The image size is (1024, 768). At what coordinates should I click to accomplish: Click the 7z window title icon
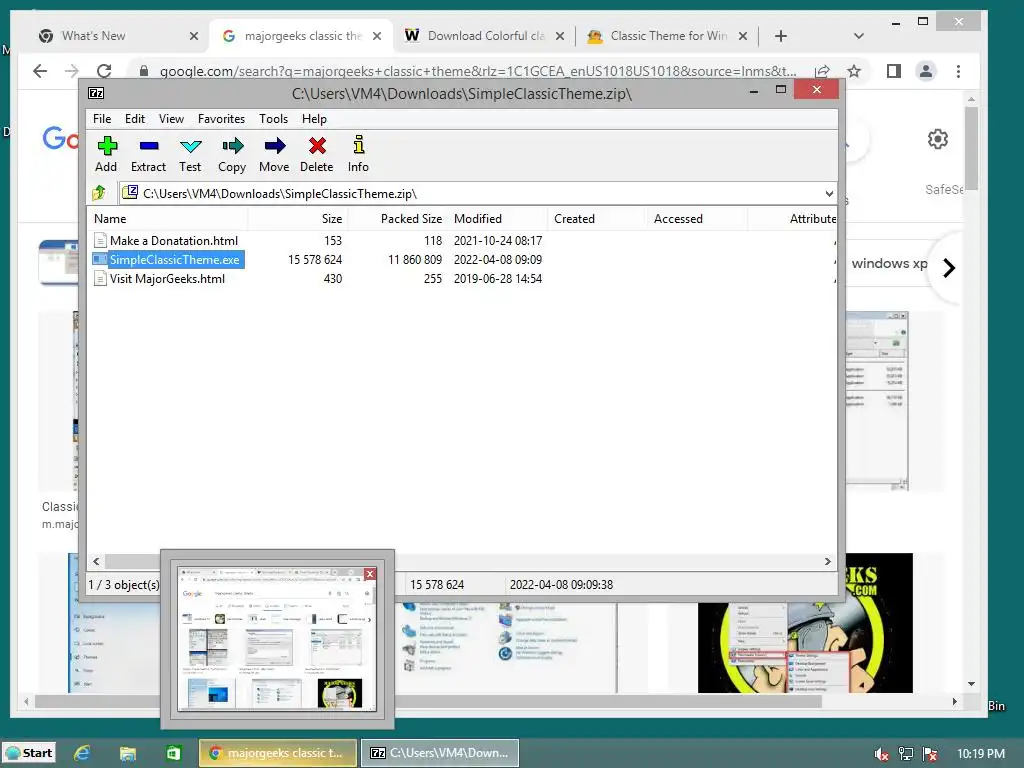[x=96, y=93]
